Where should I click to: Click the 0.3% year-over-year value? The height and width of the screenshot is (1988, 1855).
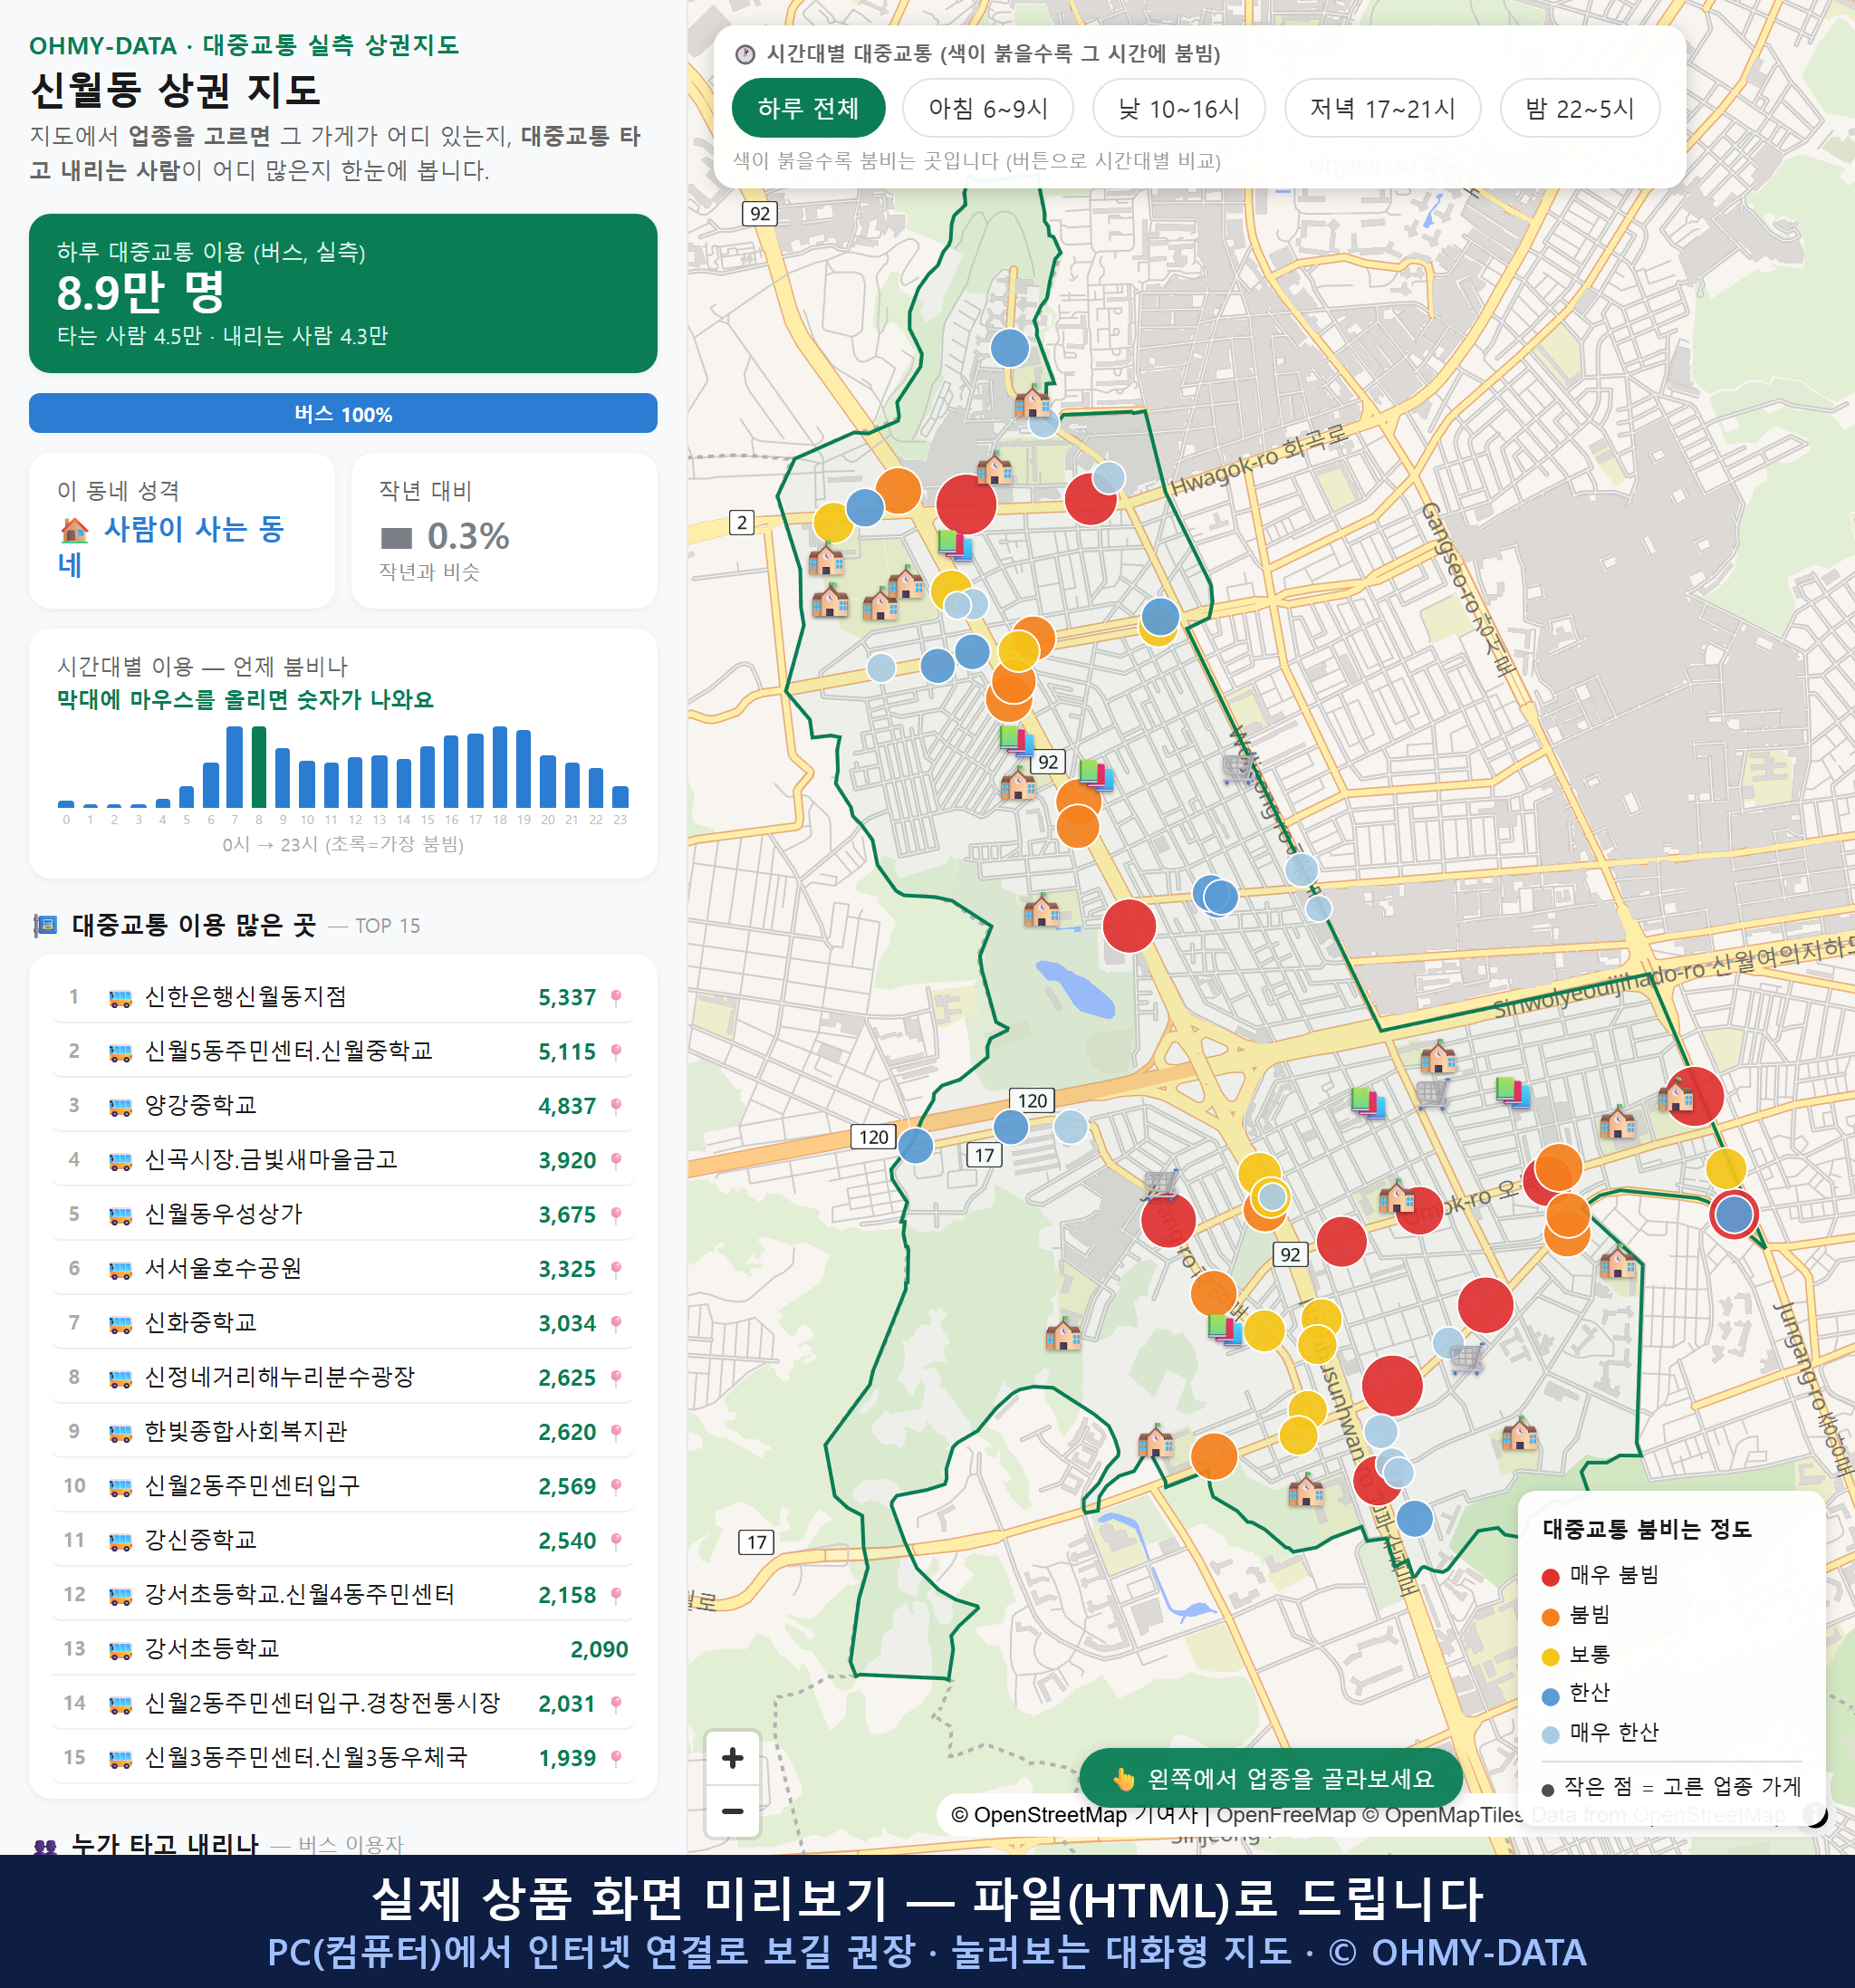(x=468, y=537)
